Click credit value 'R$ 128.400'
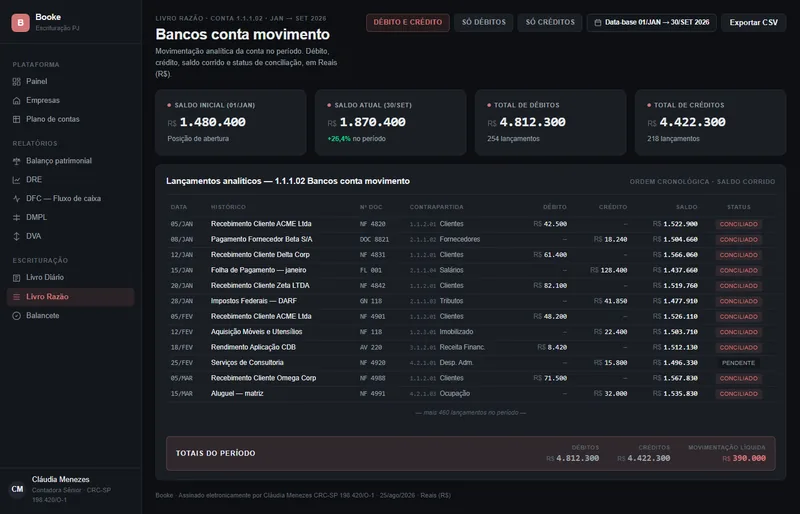This screenshot has height=514, width=800. click(x=609, y=270)
